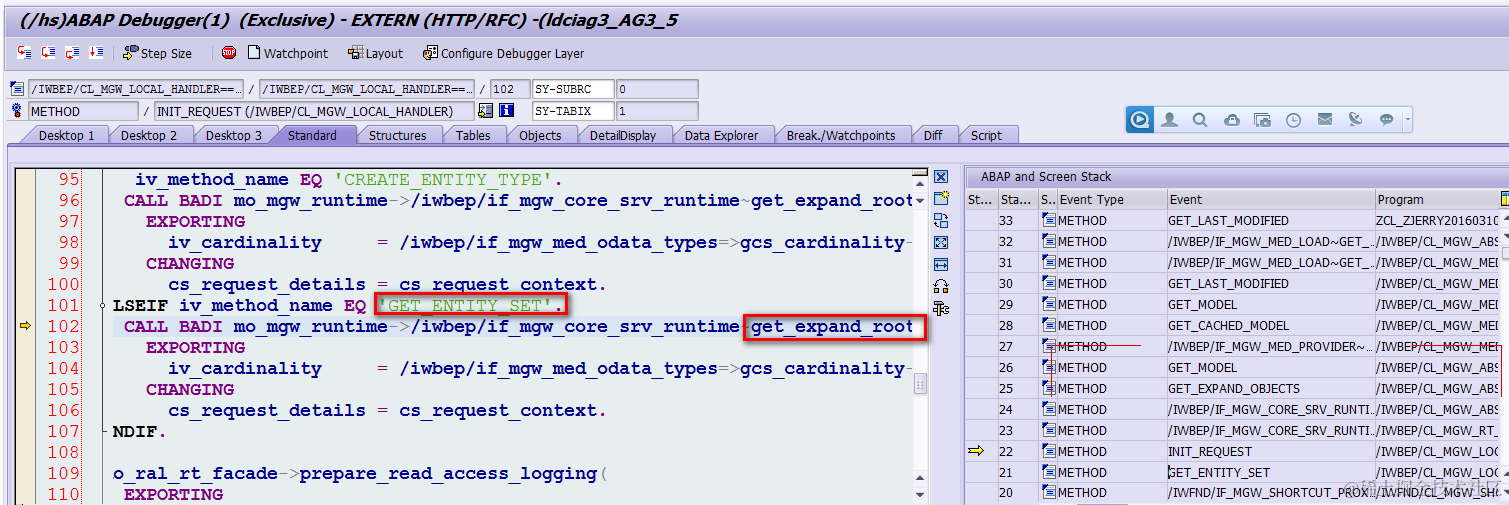1509x505 pixels.
Task: Click the blue info icon after INIT_REQUEST
Action: pyautogui.click(x=506, y=111)
